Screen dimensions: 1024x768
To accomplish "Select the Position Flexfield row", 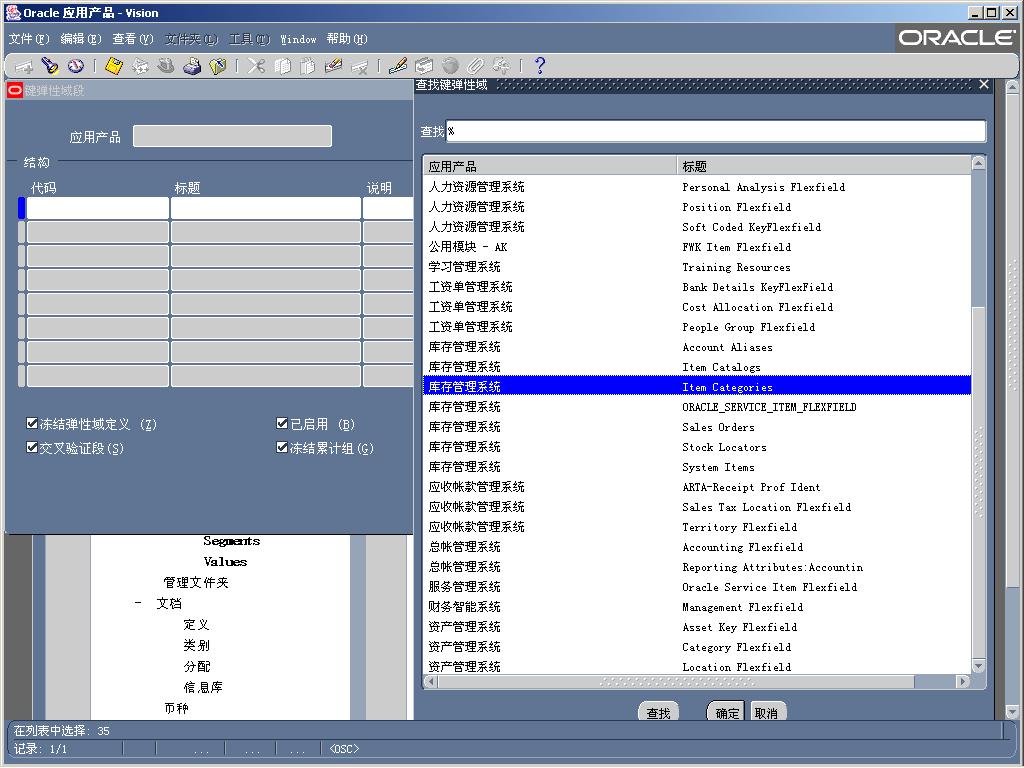I will pos(697,206).
